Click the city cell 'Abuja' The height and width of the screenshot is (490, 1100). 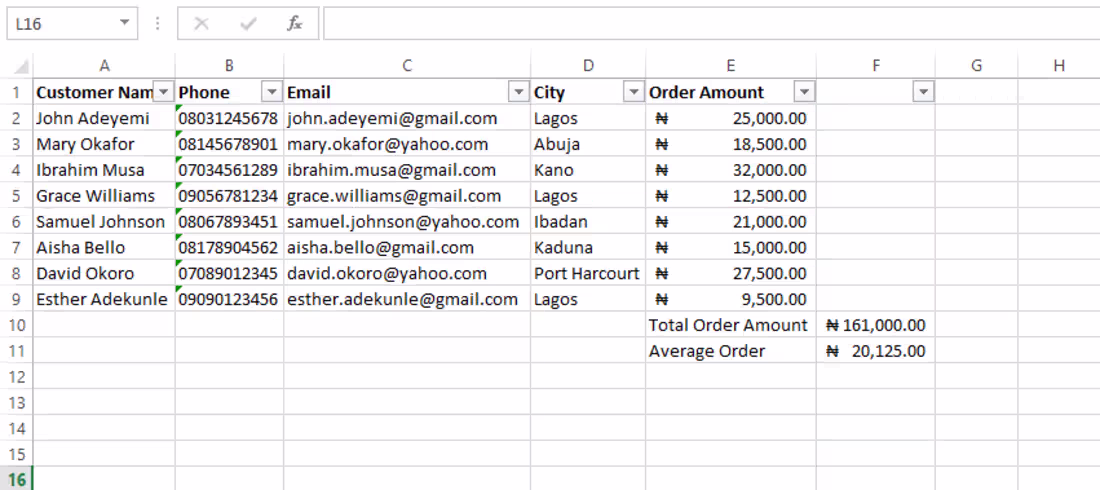tap(588, 144)
